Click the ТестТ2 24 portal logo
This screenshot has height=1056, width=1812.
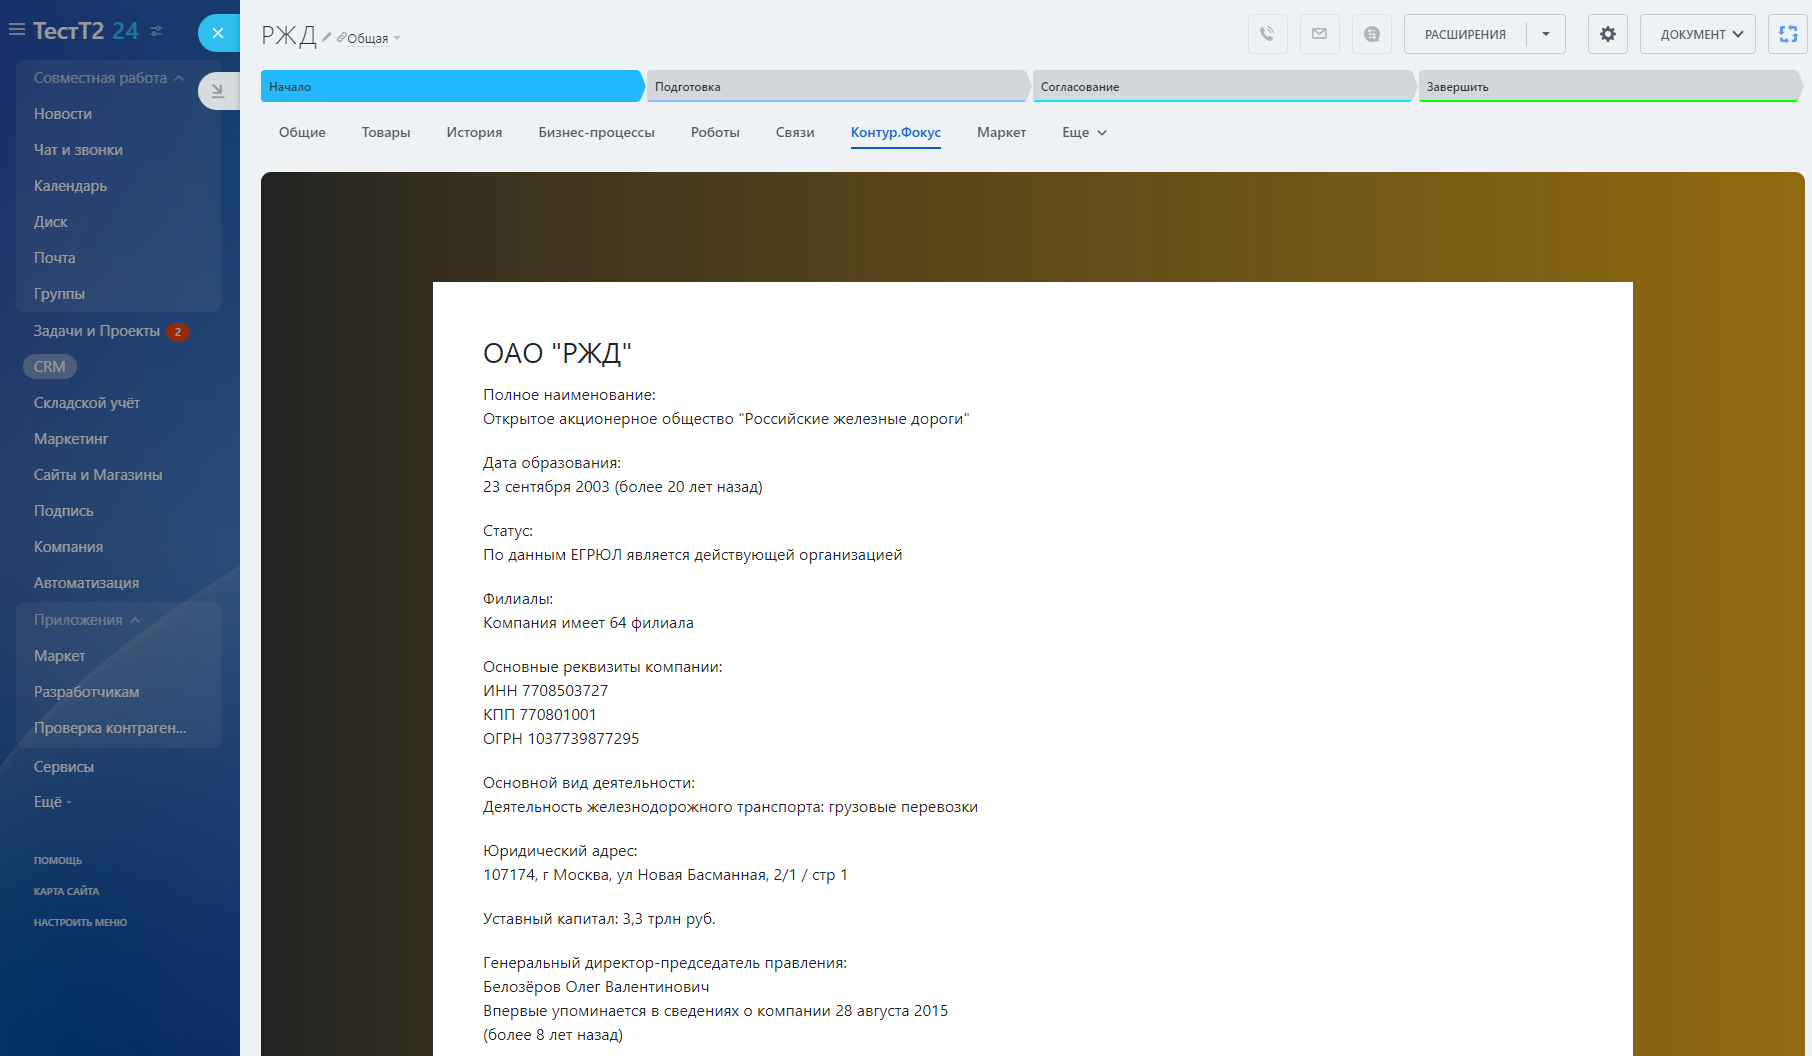[x=86, y=31]
